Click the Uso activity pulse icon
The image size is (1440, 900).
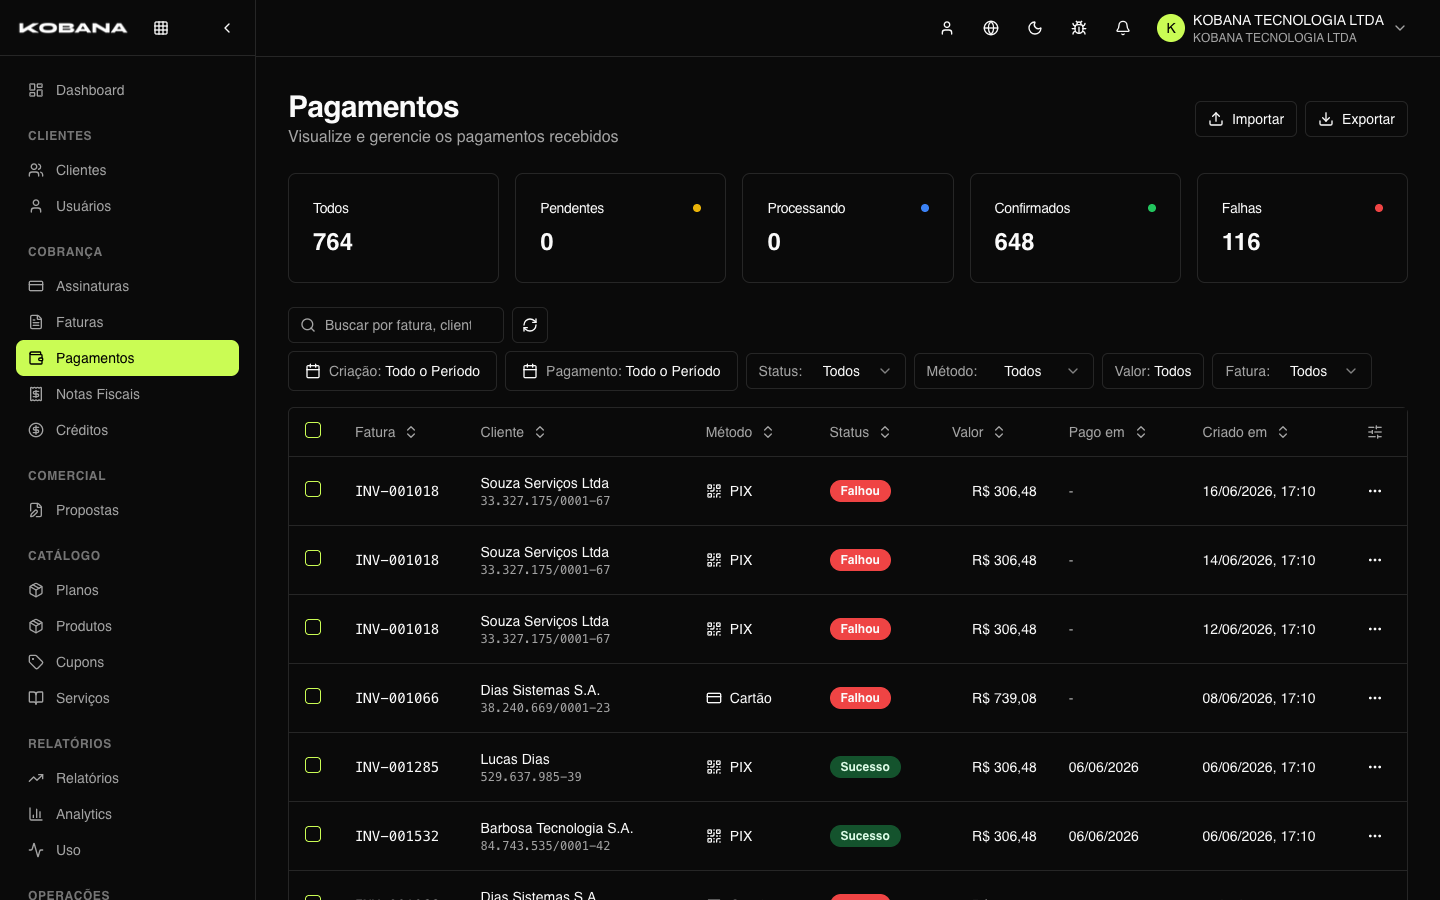coord(36,850)
